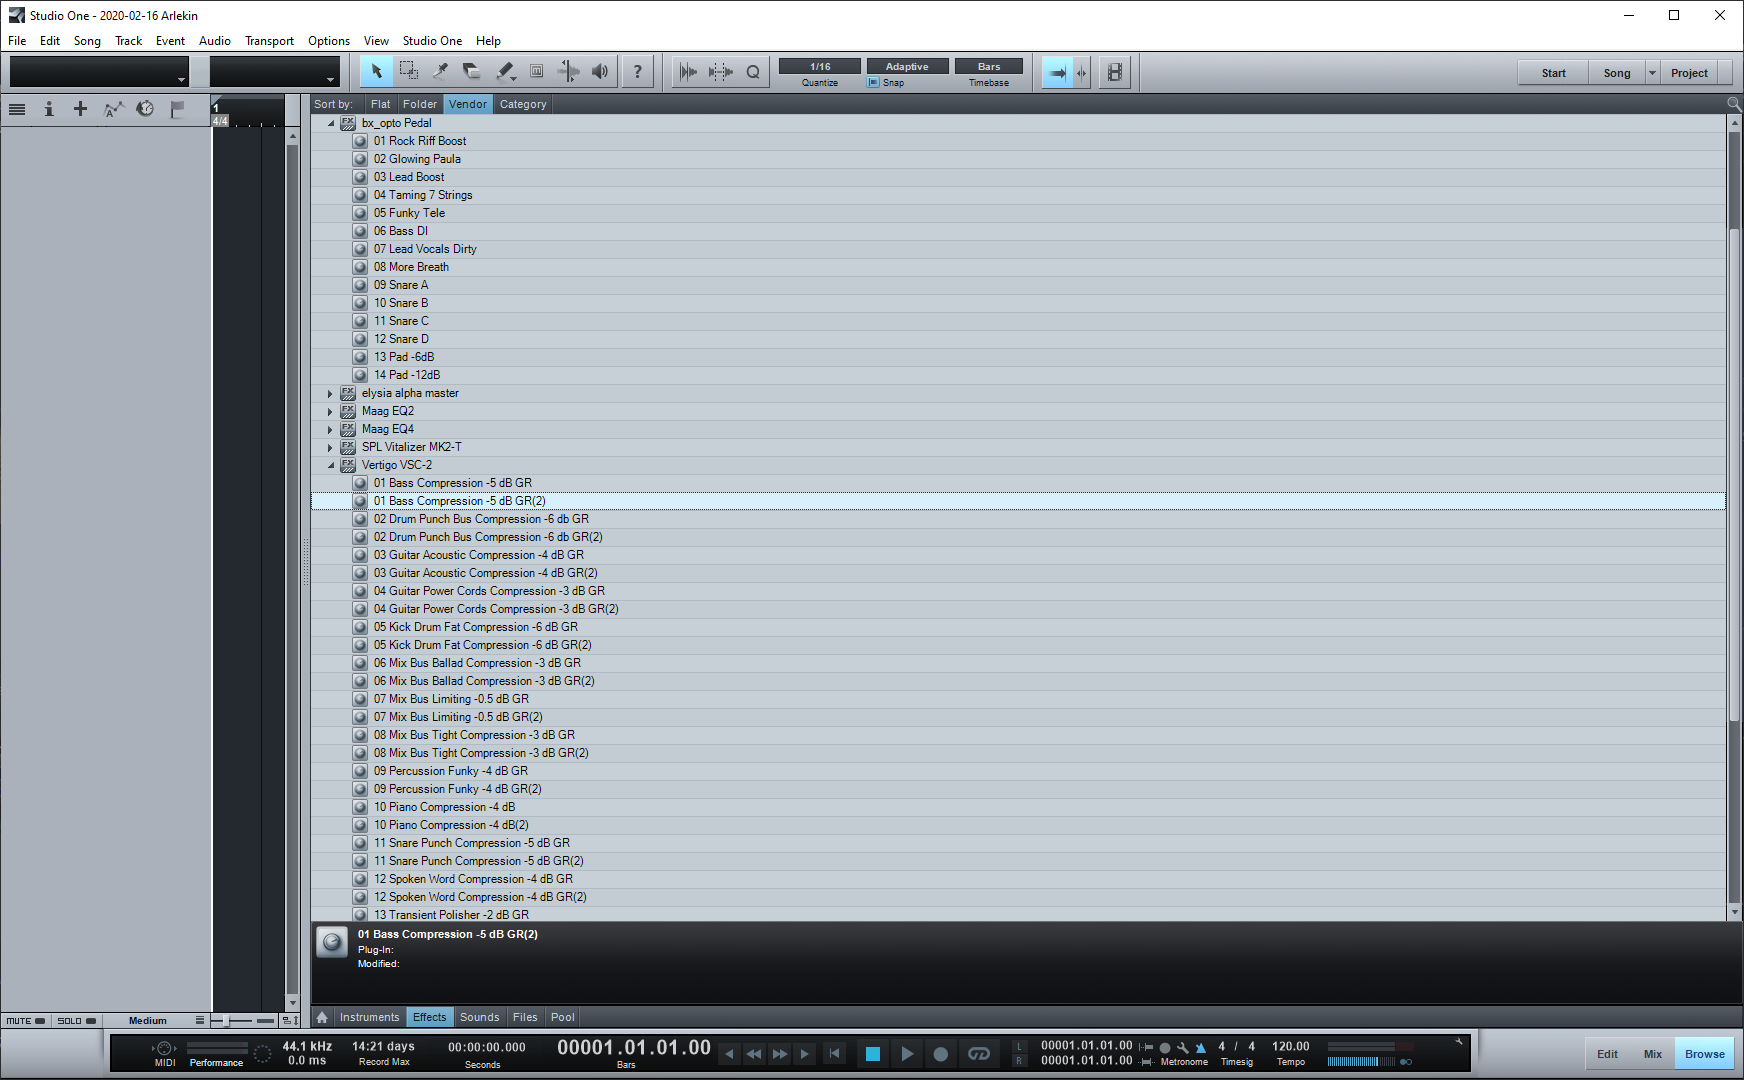Select the Range tool
Viewport: 1744px width, 1080px height.
coord(409,71)
